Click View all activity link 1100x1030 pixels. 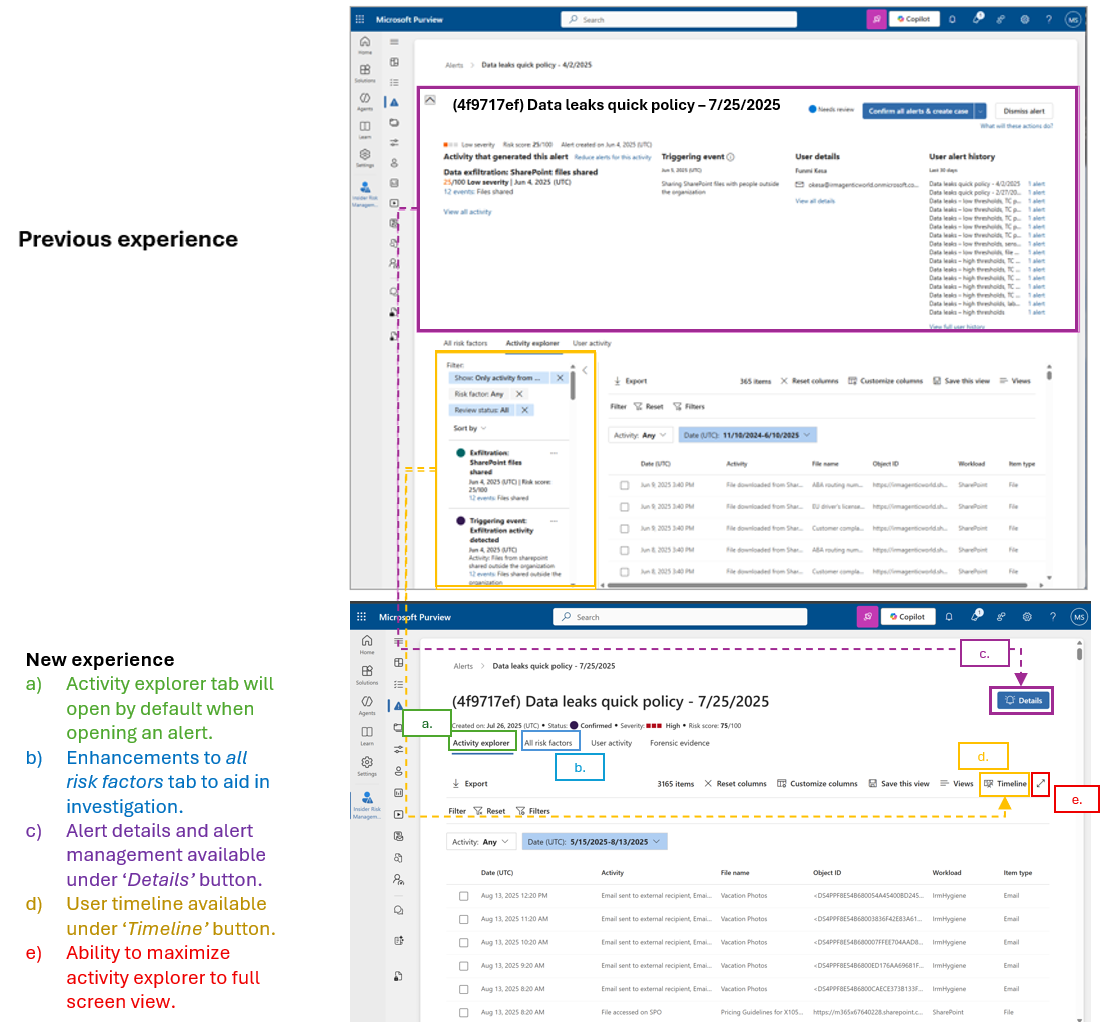[x=467, y=212]
